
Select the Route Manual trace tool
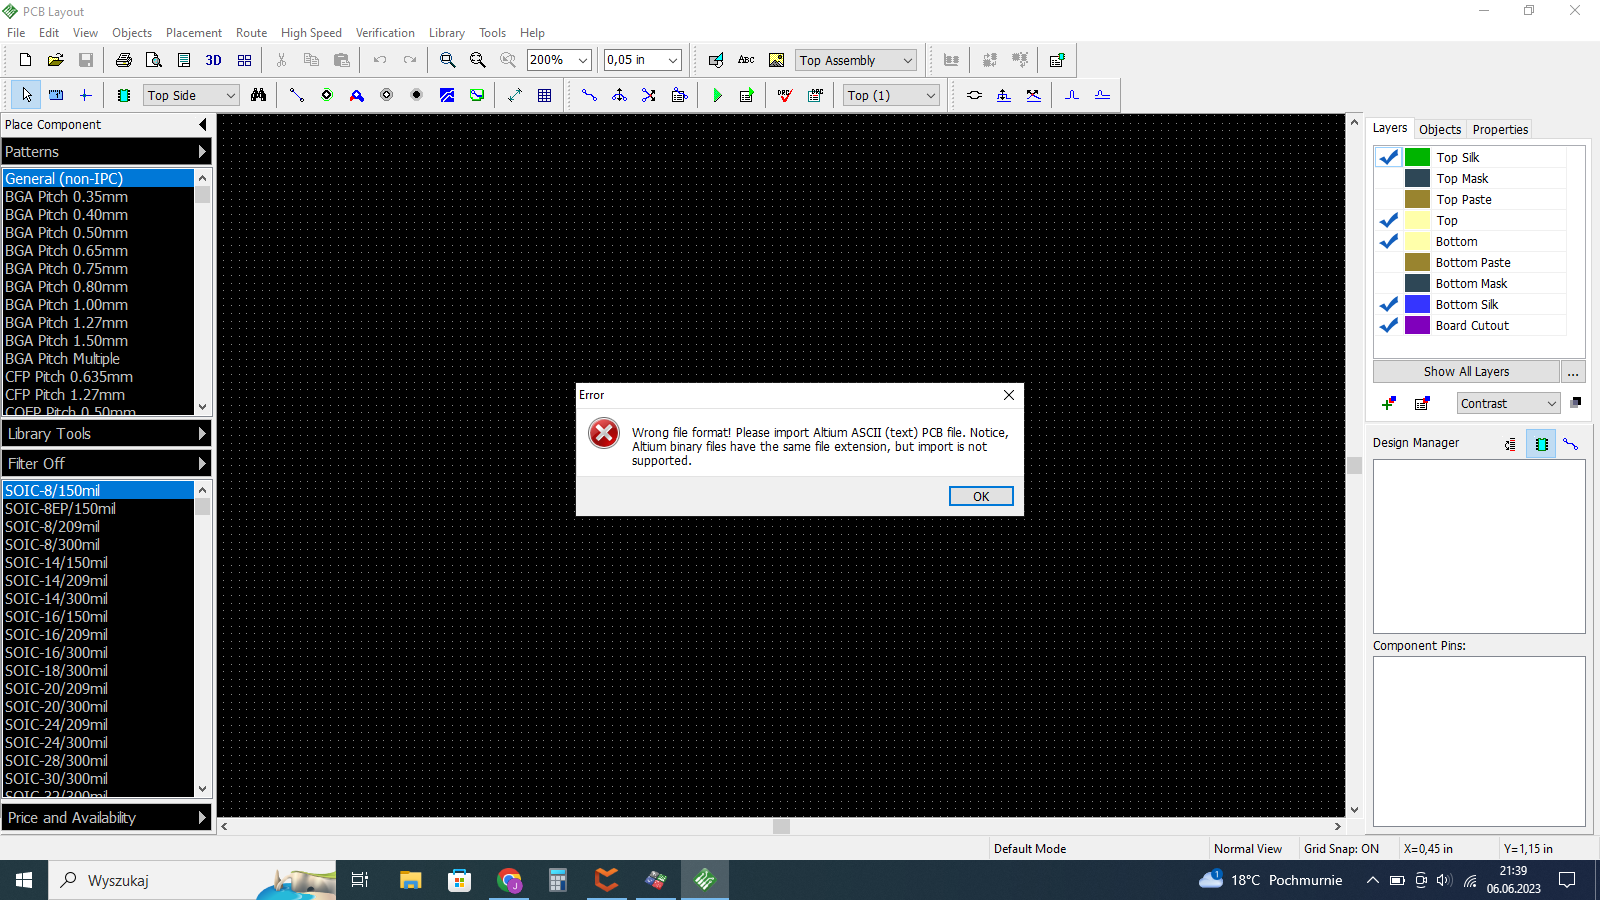(x=590, y=95)
